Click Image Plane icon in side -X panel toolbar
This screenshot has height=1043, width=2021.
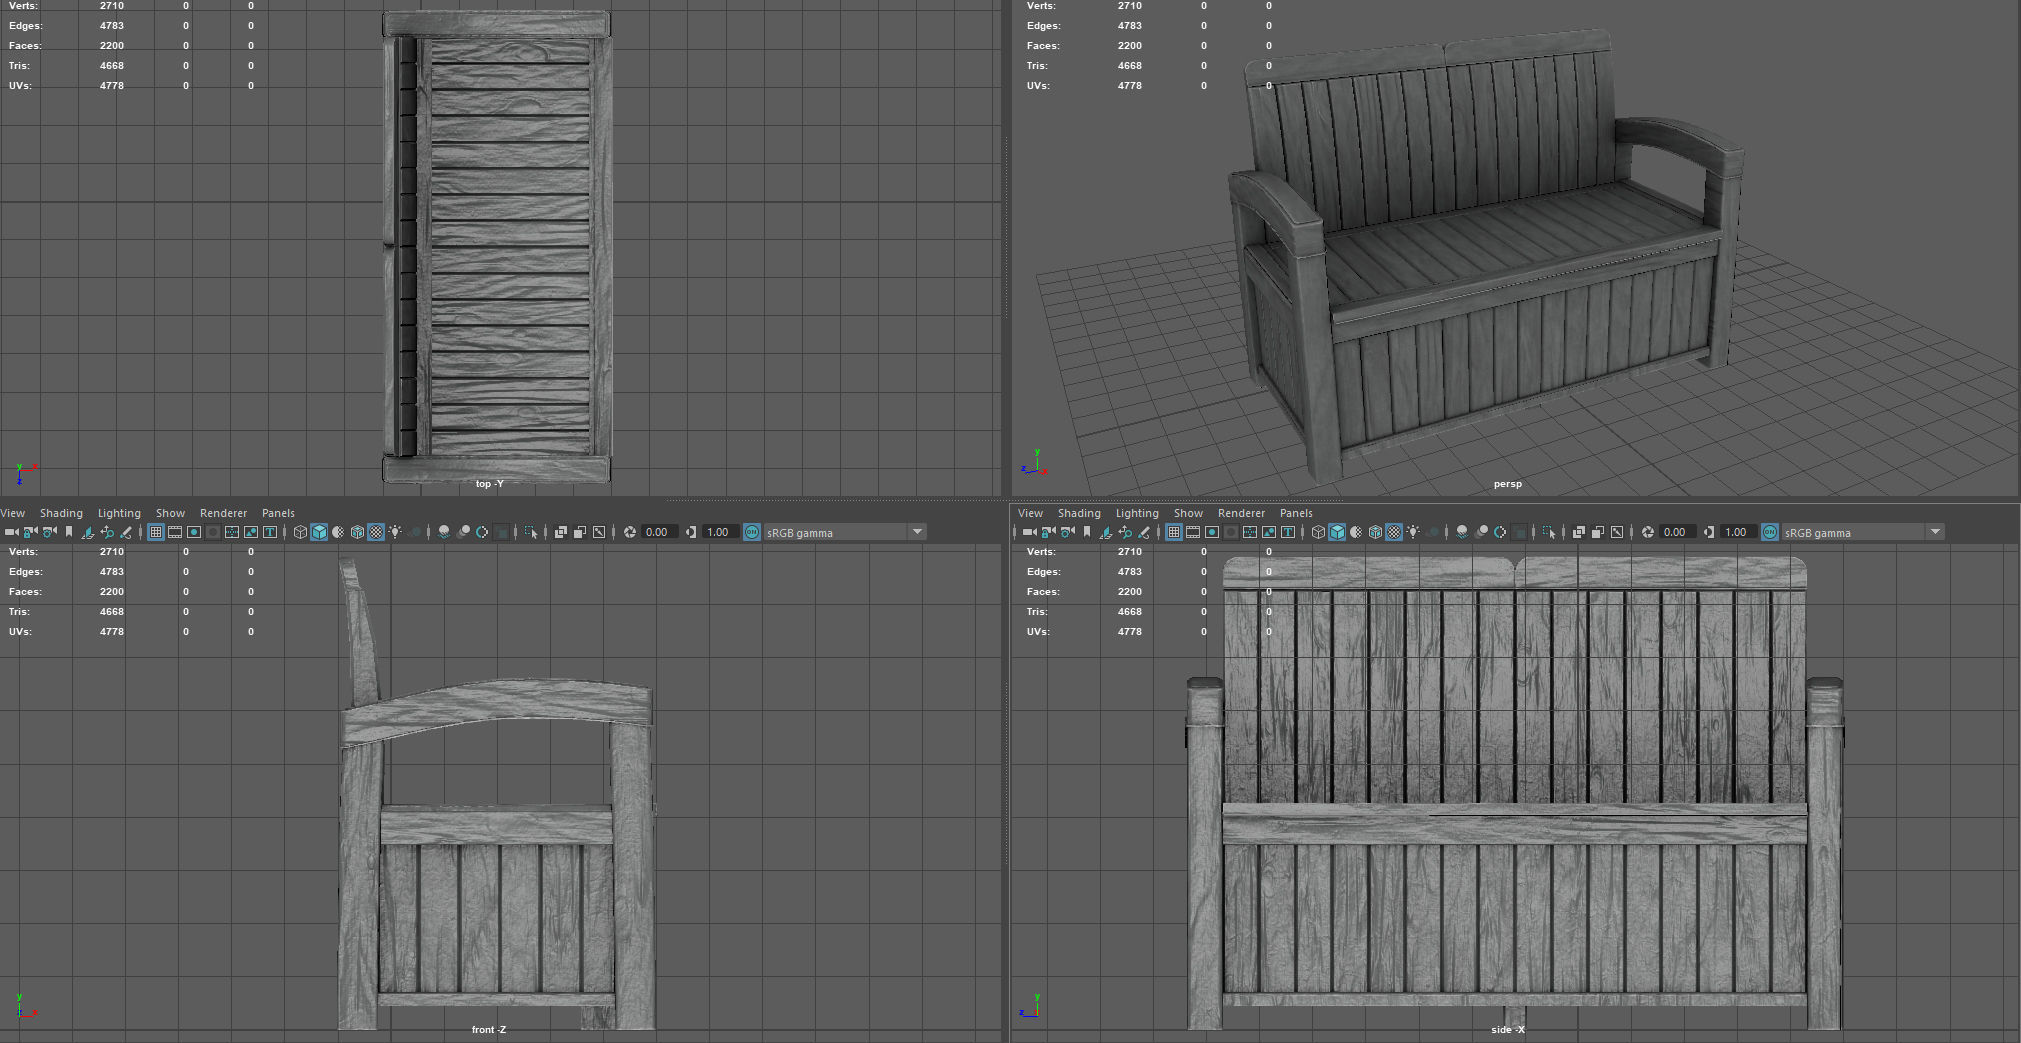[x=1106, y=532]
